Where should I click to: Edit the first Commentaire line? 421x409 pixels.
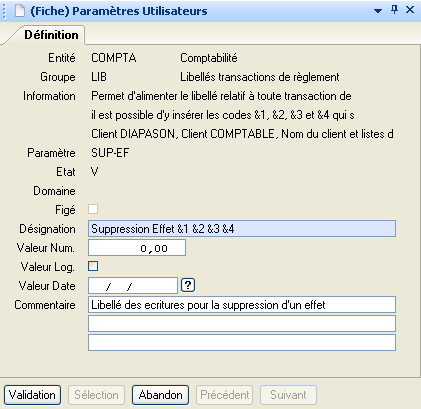[x=242, y=305]
